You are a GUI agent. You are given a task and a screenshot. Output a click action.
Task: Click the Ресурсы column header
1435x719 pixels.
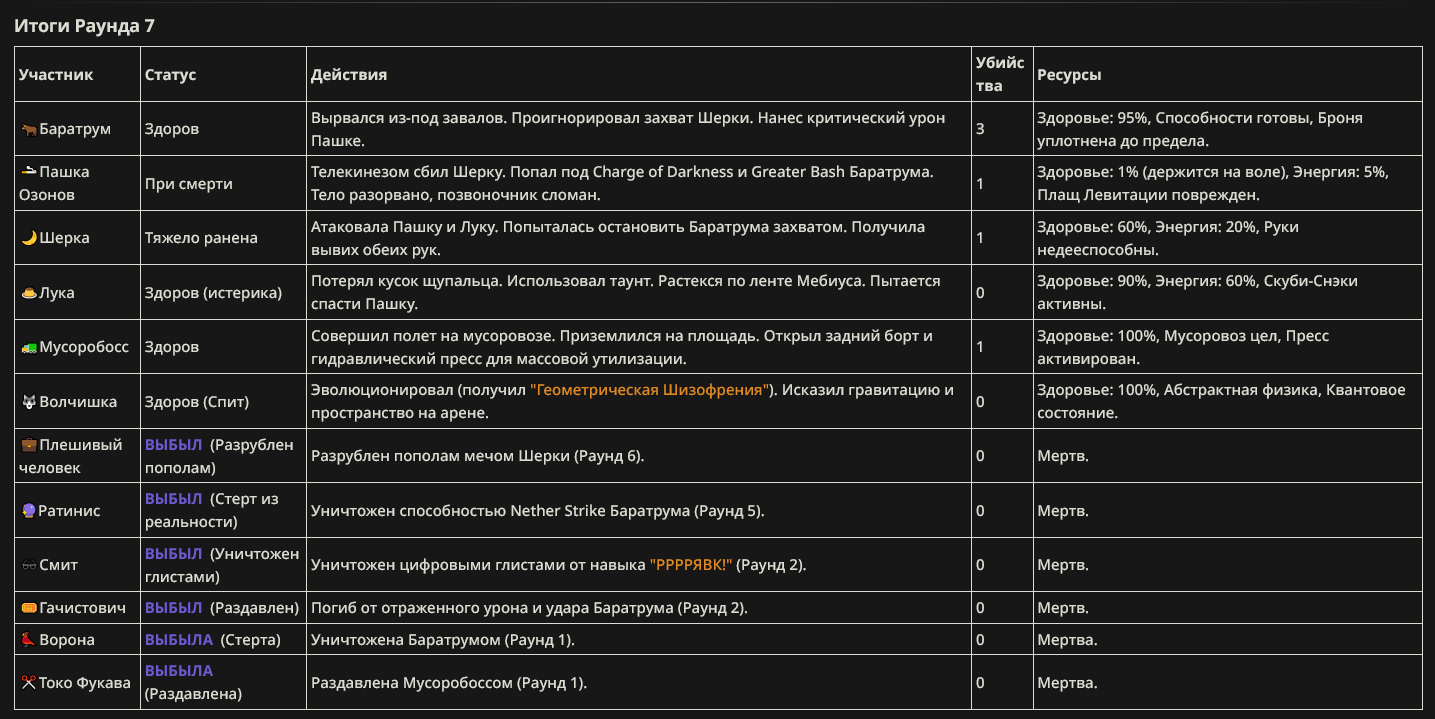(1070, 75)
